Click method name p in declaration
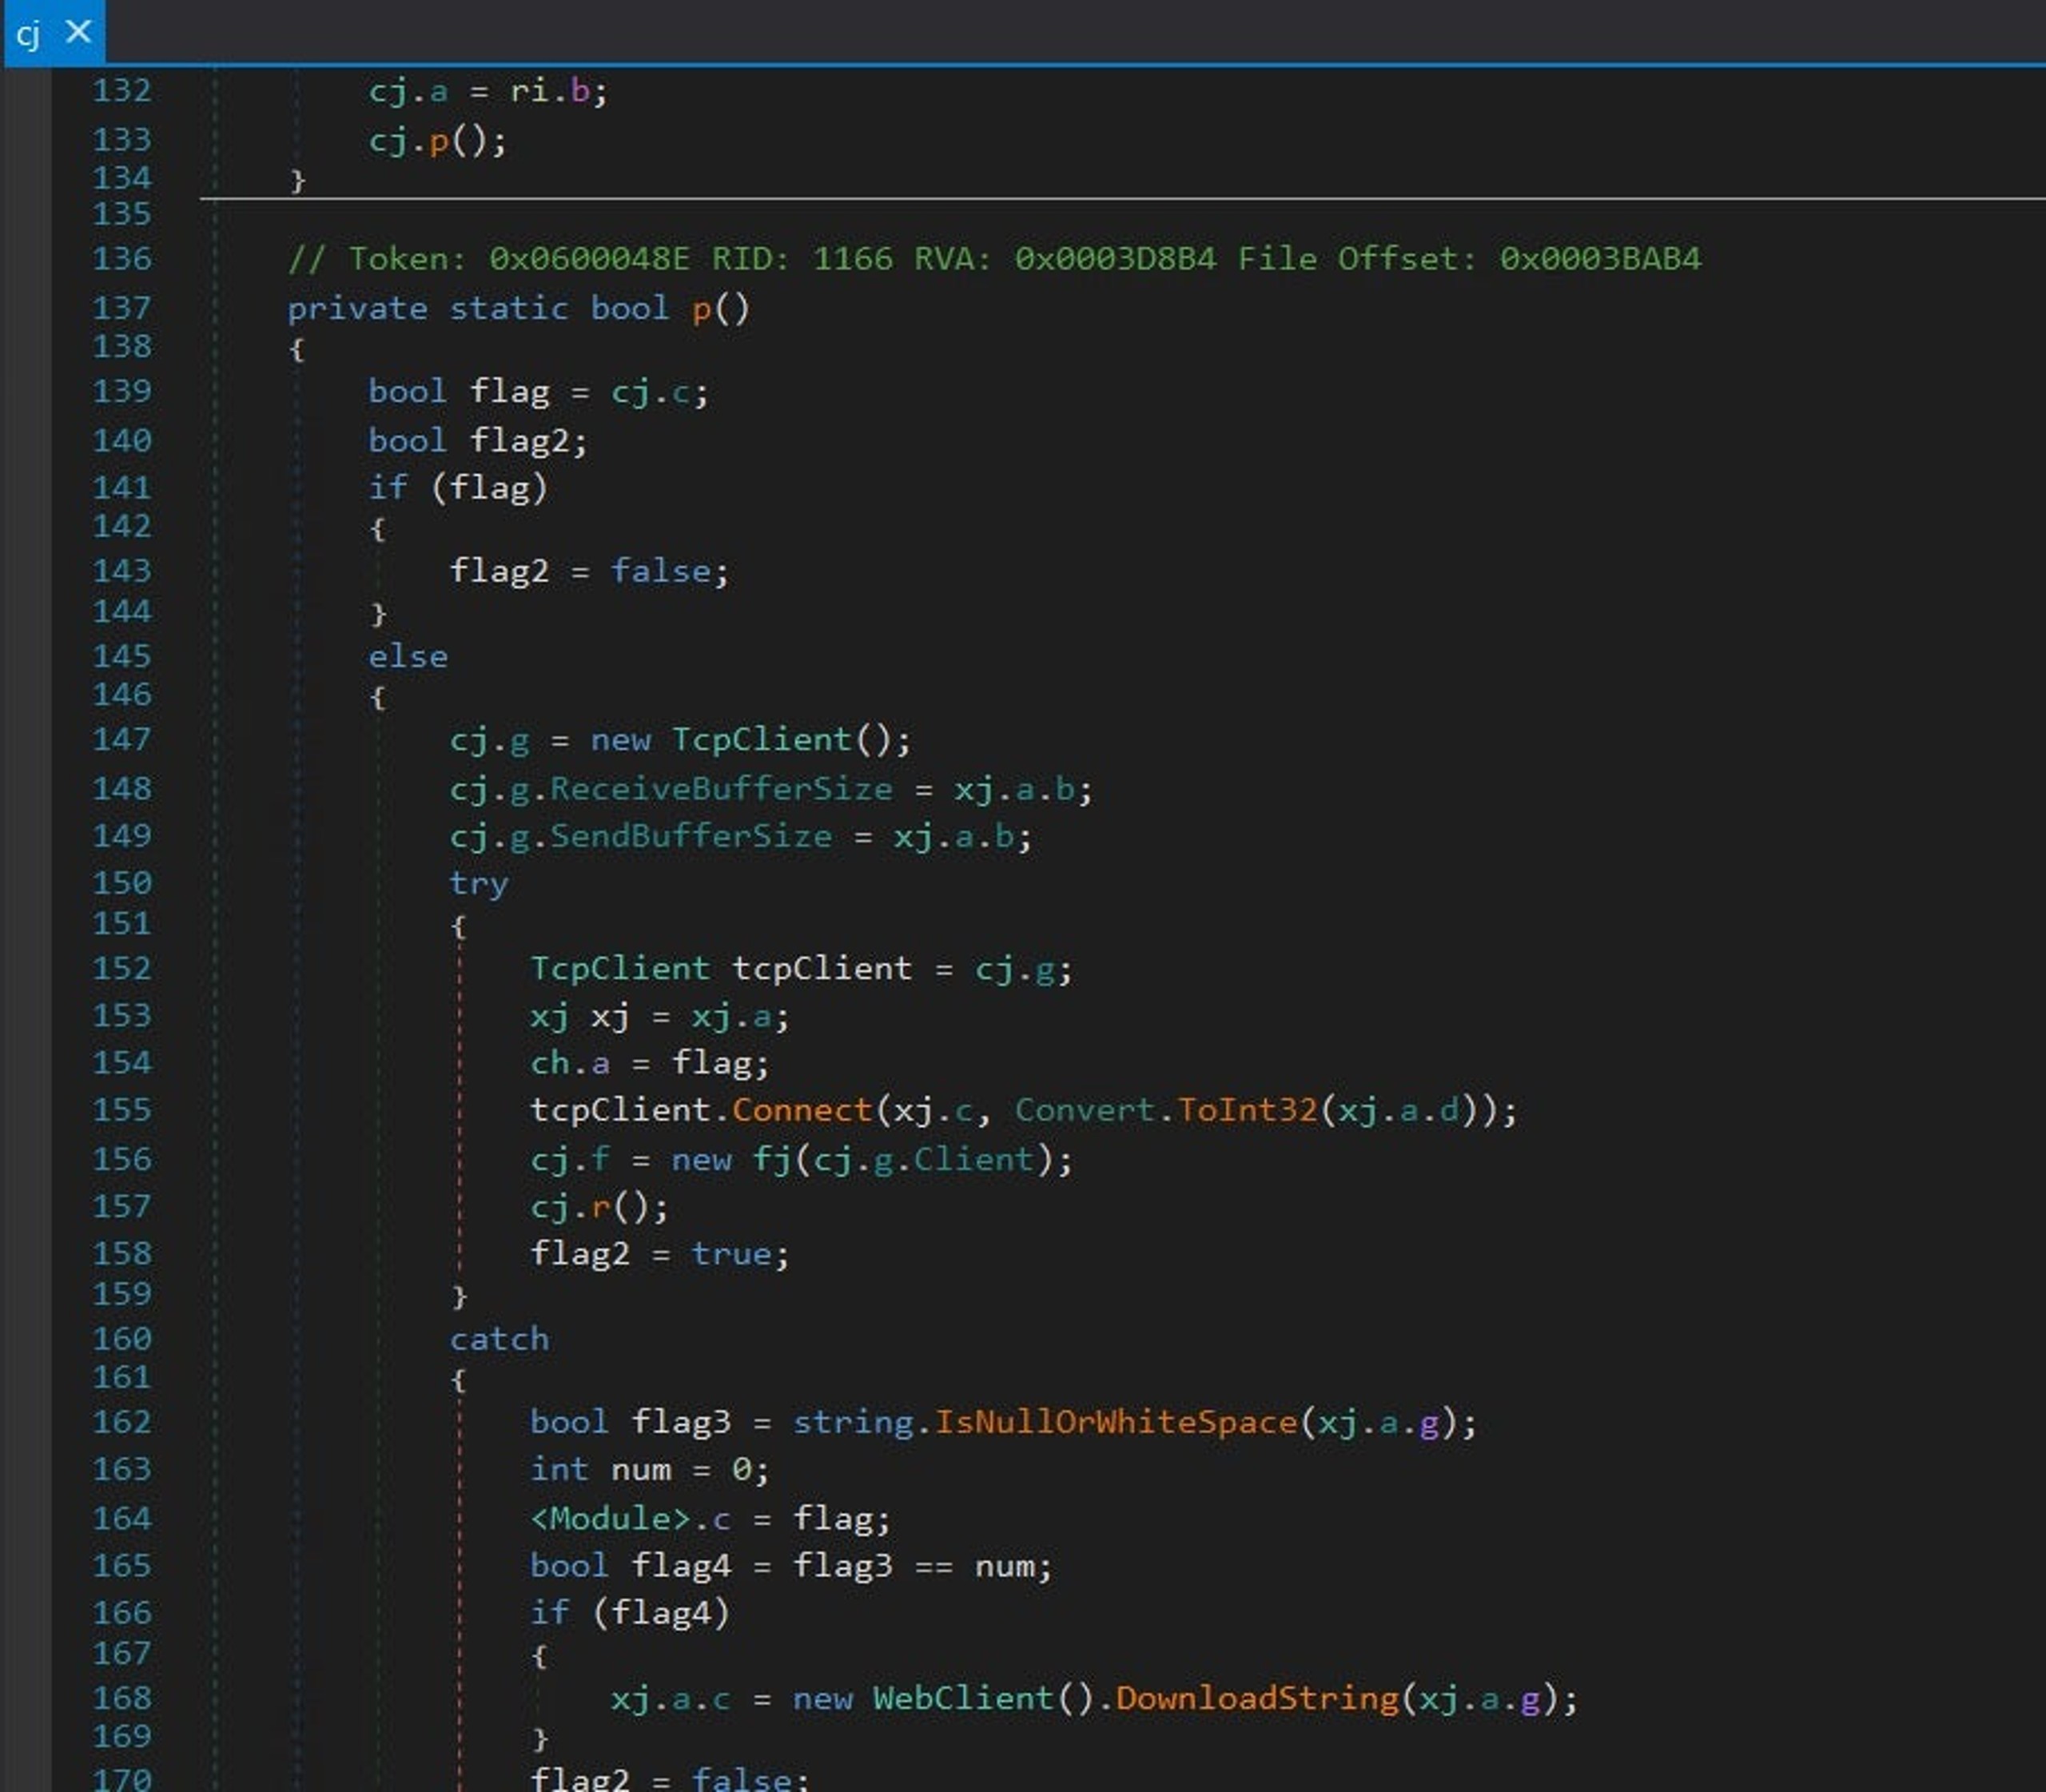The image size is (2046, 1792). [701, 309]
